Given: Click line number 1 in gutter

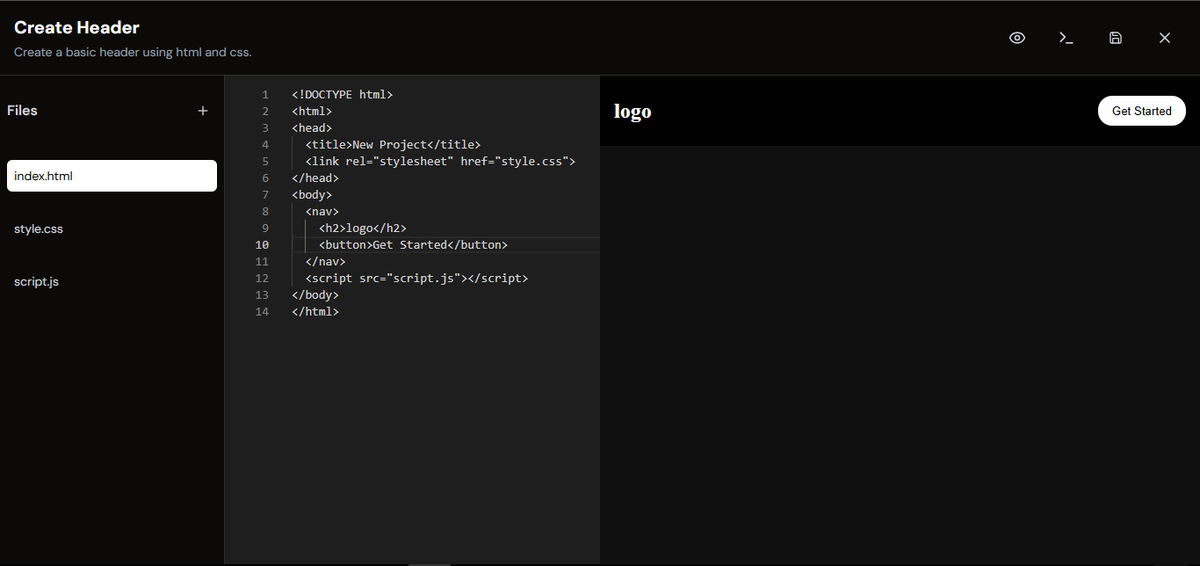Looking at the screenshot, I should (265, 94).
